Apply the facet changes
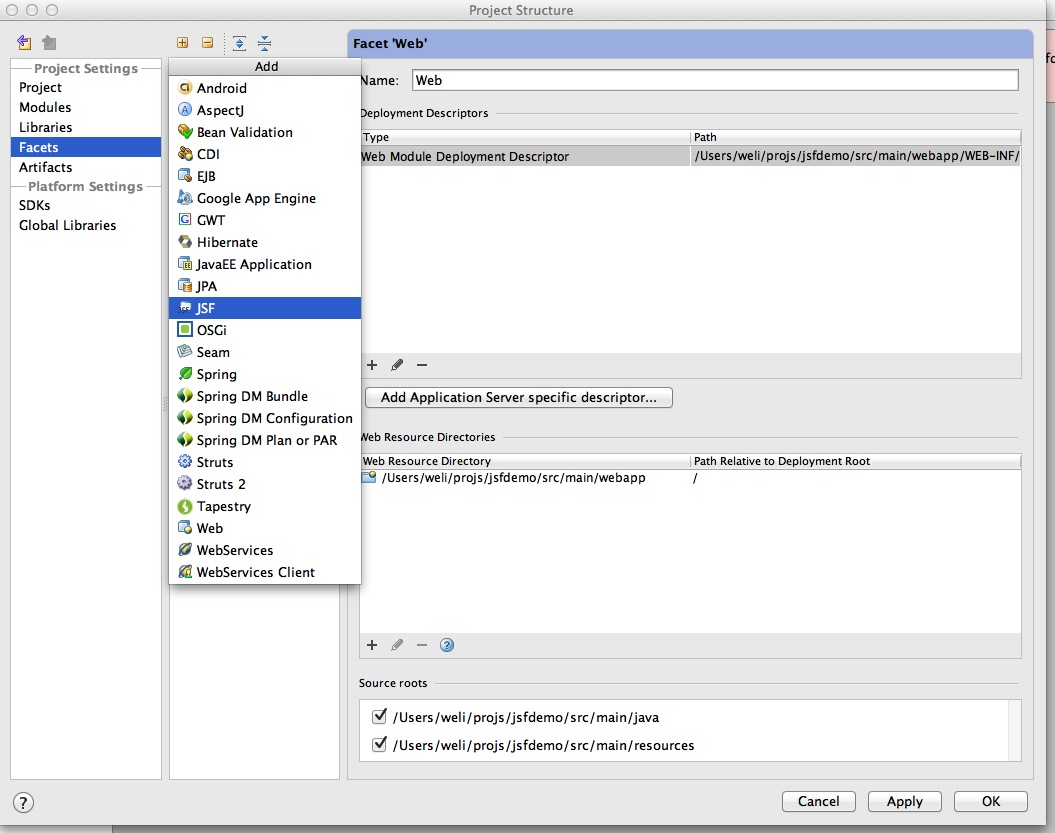 click(x=904, y=801)
